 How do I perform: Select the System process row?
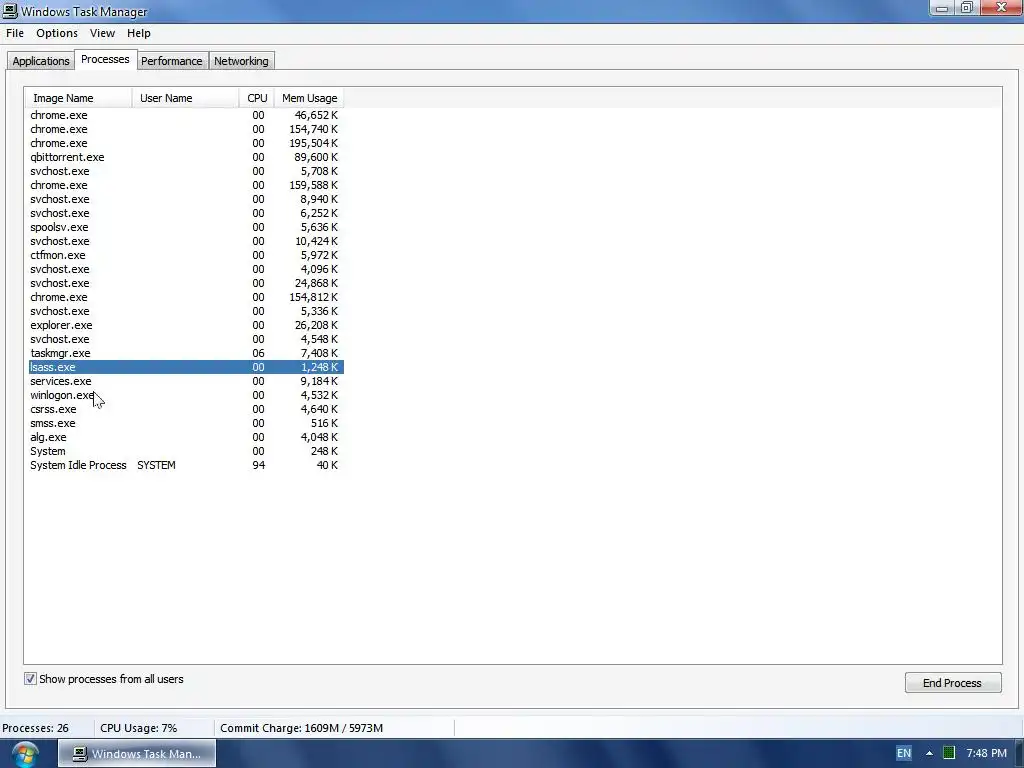(x=186, y=451)
